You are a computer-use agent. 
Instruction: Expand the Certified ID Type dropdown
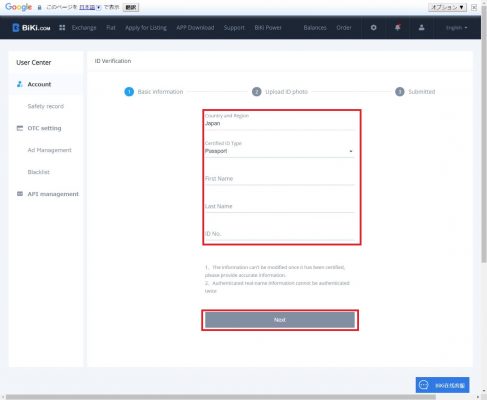[279, 151]
